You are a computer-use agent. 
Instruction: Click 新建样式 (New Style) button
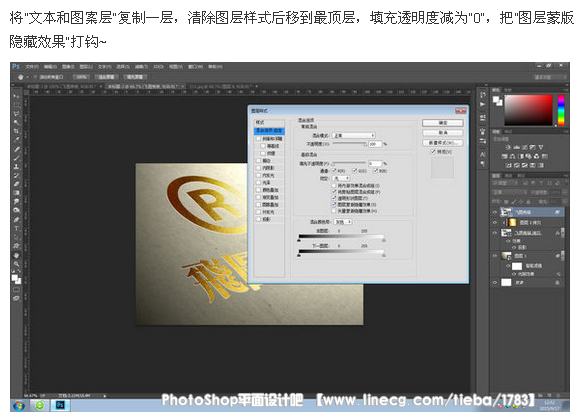click(x=443, y=143)
